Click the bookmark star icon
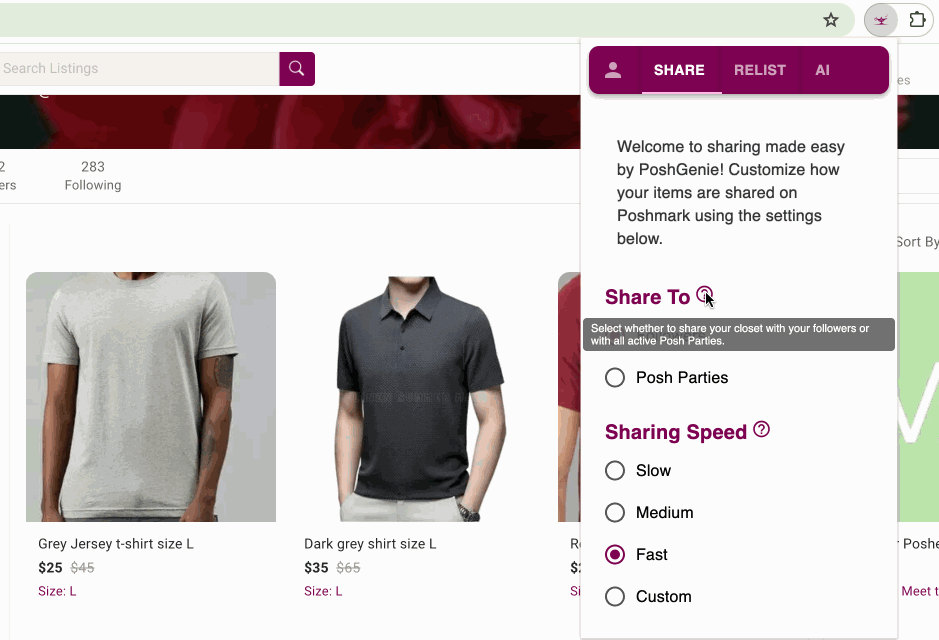The height and width of the screenshot is (640, 939). [831, 20]
